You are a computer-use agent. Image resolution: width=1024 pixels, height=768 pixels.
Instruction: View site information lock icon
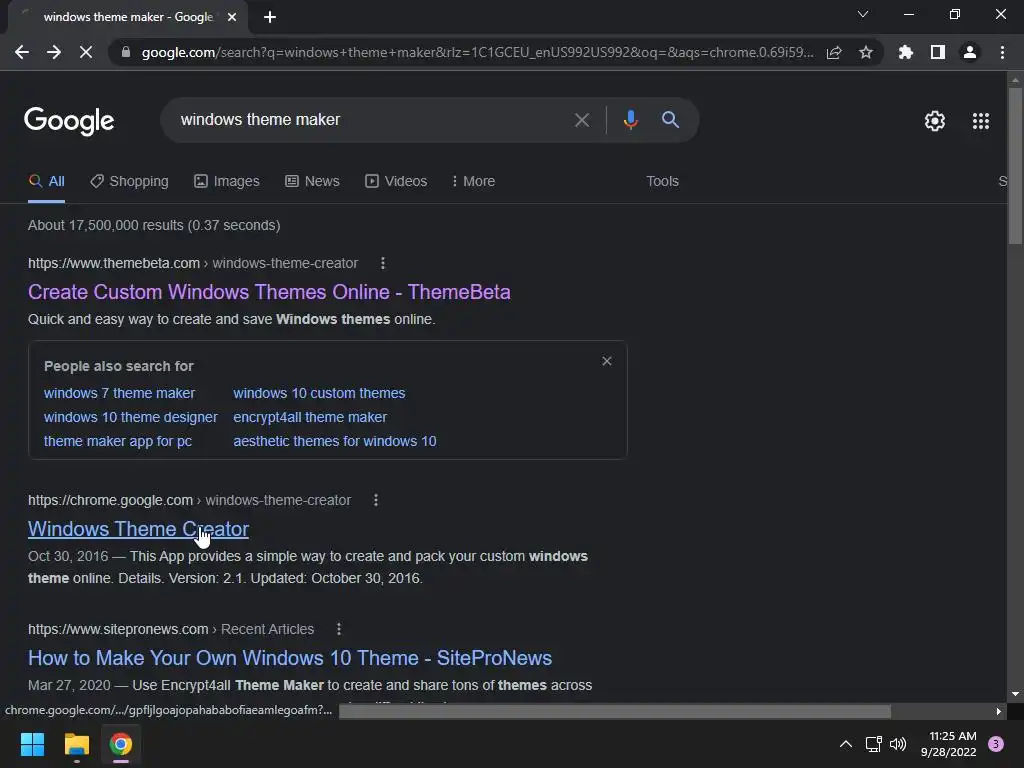pos(126,52)
